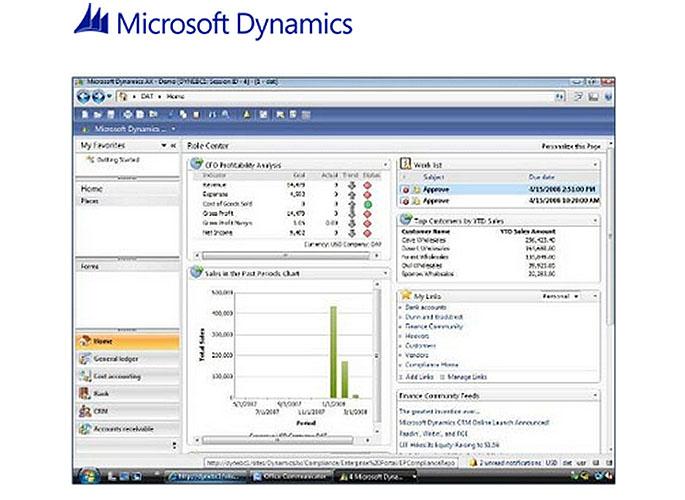
Task: Click the Open folder toolbar icon
Action: 97,114
